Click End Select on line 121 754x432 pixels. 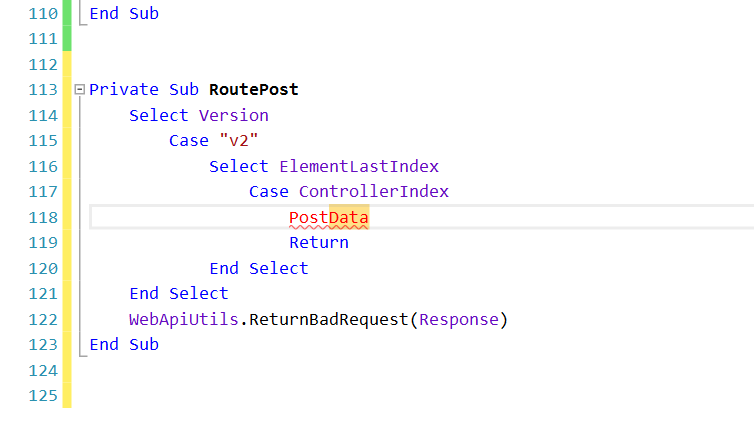coord(178,293)
